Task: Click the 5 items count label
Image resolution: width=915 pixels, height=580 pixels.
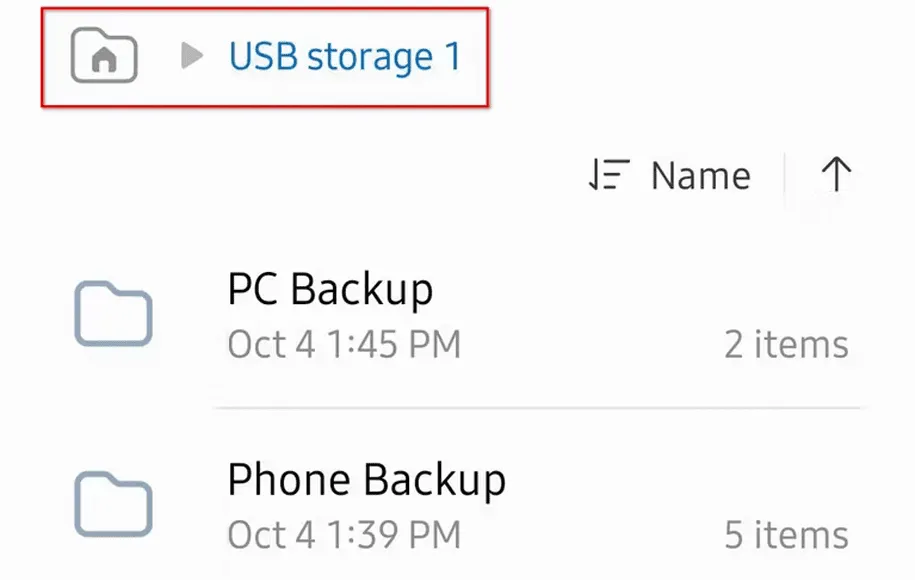Action: click(786, 535)
